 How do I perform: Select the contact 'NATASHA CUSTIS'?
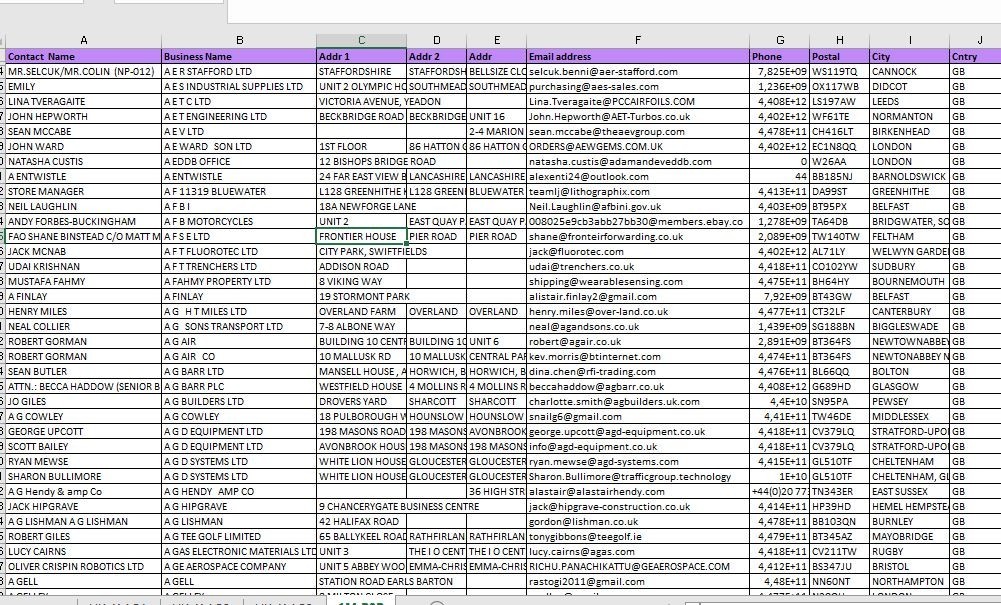[x=84, y=161]
